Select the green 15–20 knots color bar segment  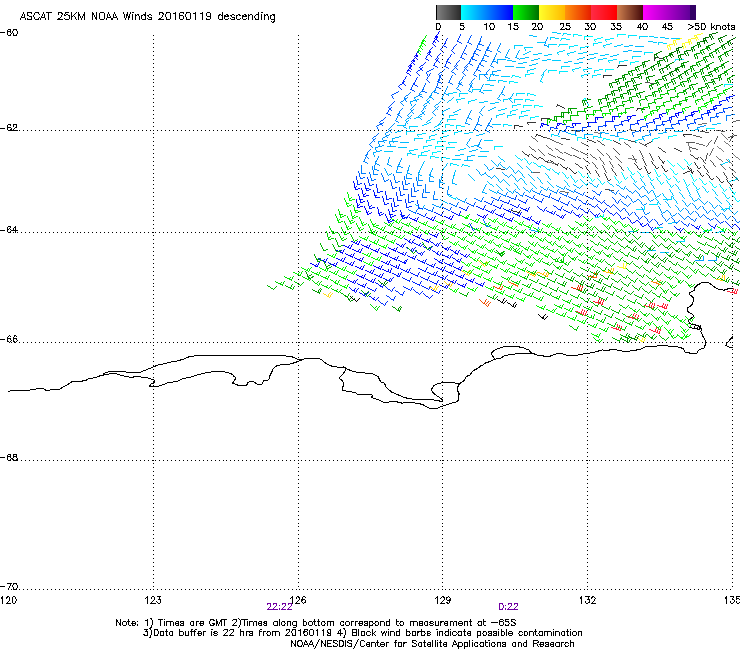[x=526, y=12]
